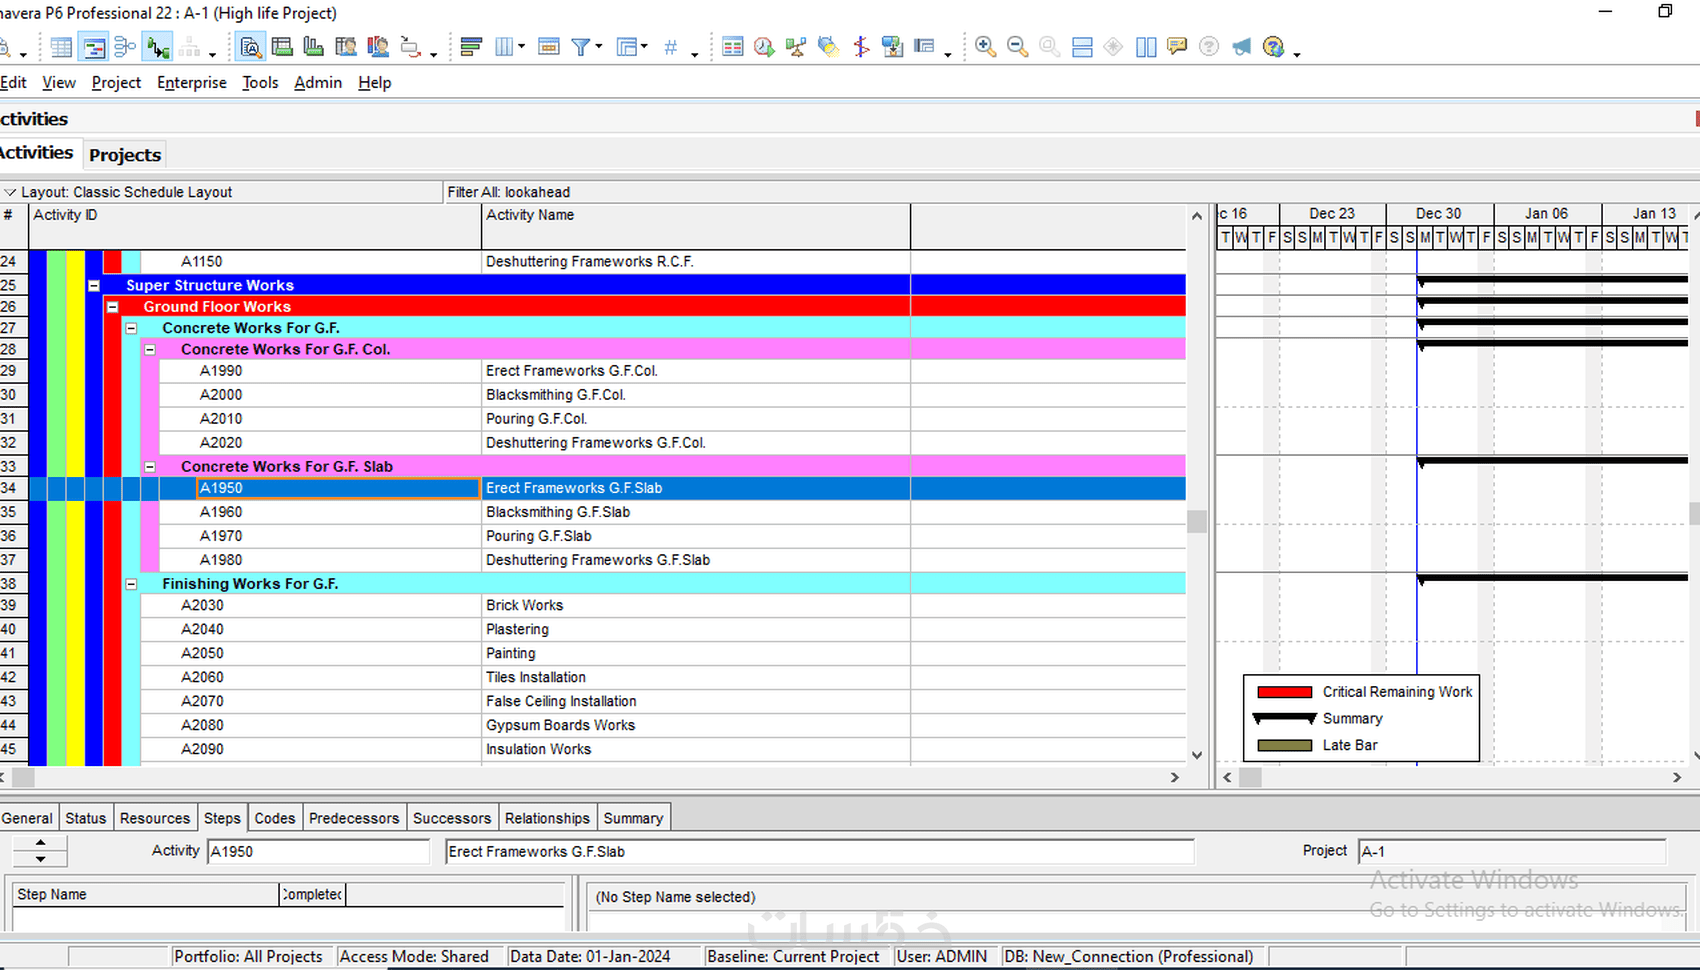The width and height of the screenshot is (1700, 970).
Task: Click the speech bubble discussion icon
Action: (1177, 47)
